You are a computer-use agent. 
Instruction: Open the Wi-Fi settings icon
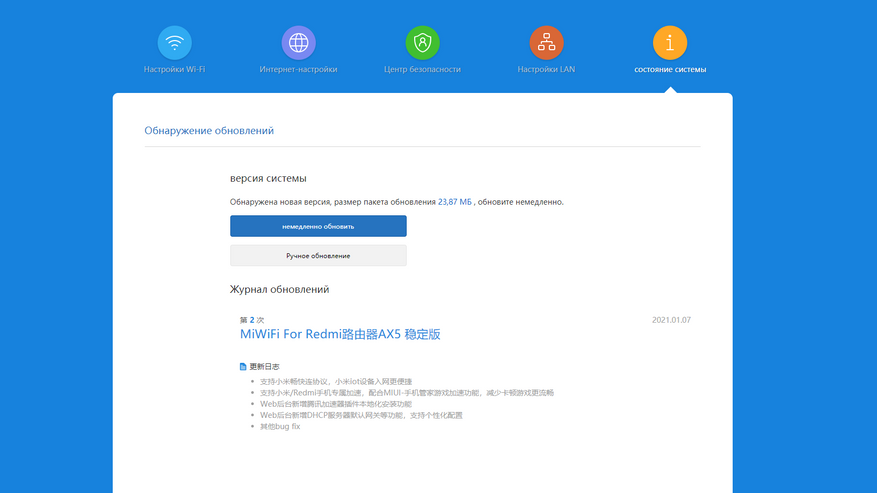(x=175, y=43)
